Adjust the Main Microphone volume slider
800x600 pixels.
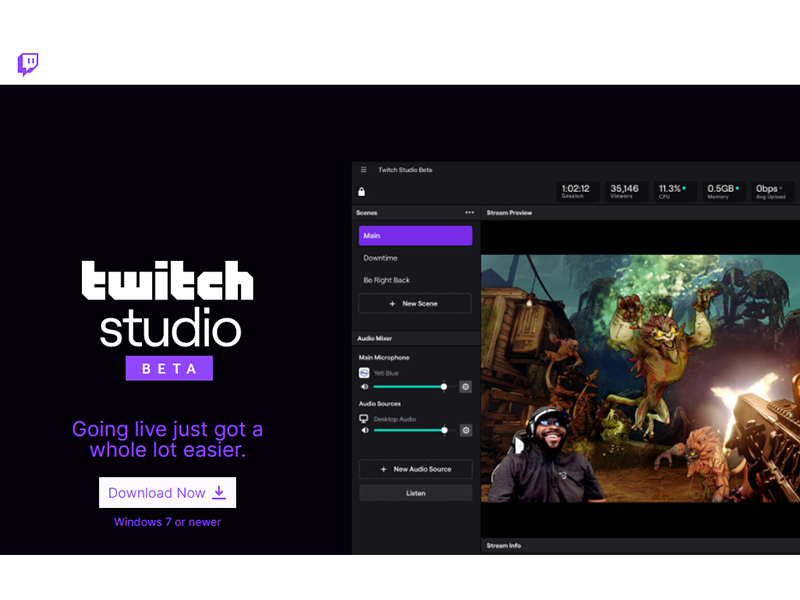(414, 387)
